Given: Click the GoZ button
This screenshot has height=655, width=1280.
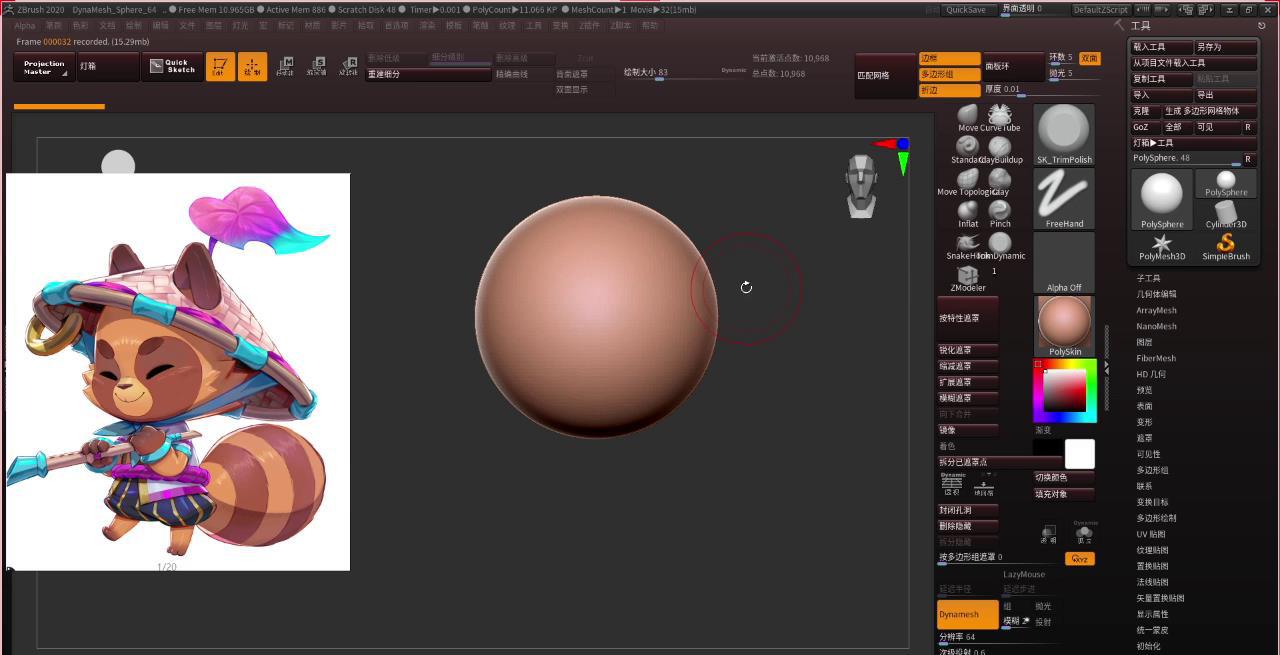Looking at the screenshot, I should tap(1144, 127).
